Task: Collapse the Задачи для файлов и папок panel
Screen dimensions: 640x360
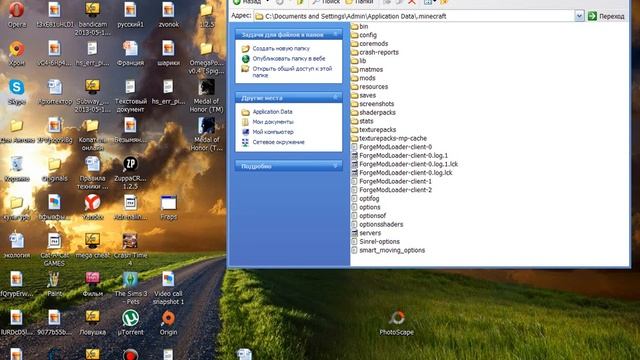Action: point(336,34)
